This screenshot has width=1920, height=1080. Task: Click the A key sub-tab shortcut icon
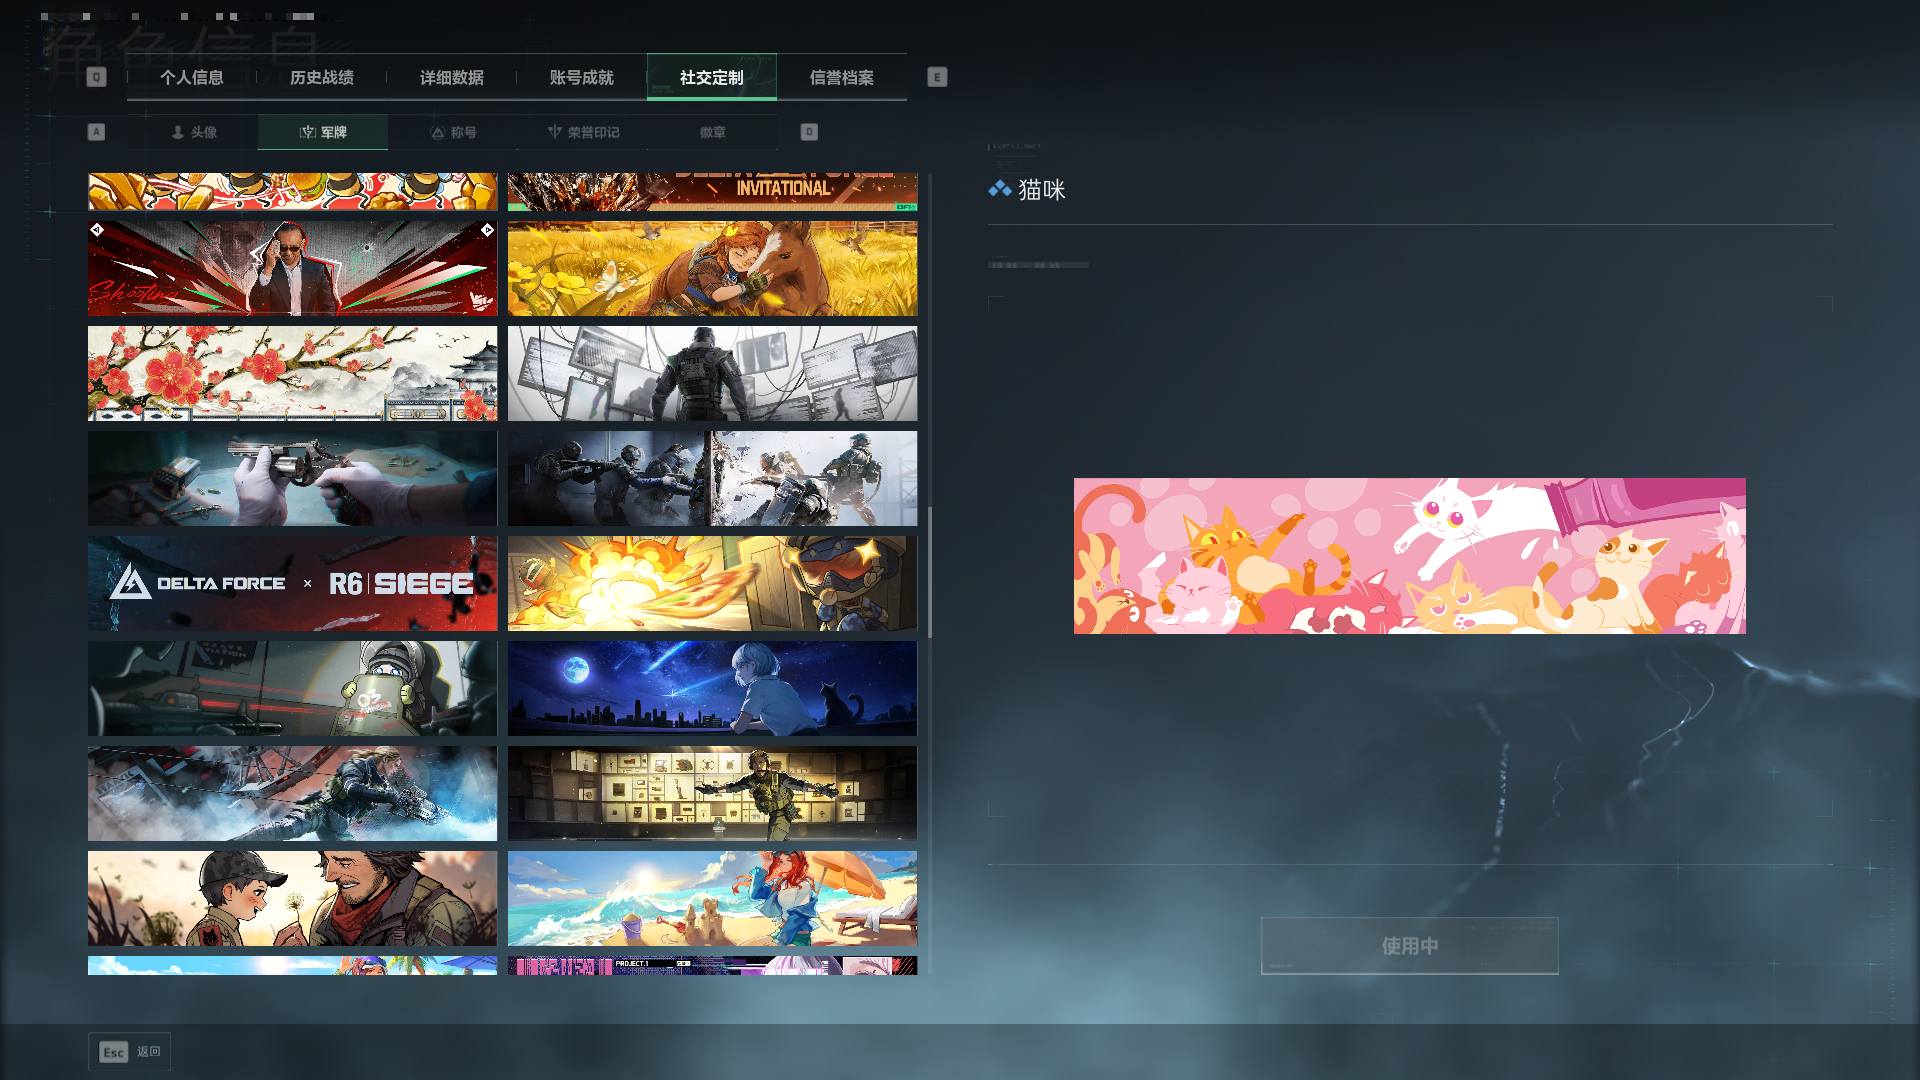pyautogui.click(x=96, y=132)
